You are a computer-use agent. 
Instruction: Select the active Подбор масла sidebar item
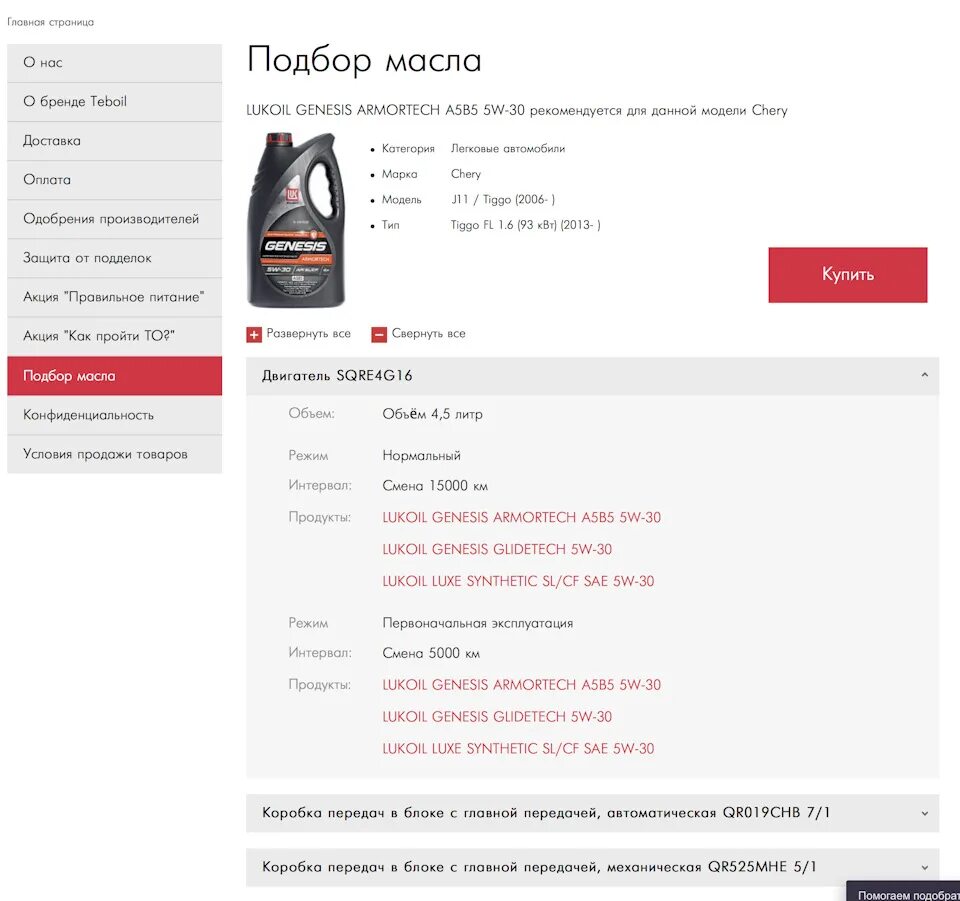point(114,376)
